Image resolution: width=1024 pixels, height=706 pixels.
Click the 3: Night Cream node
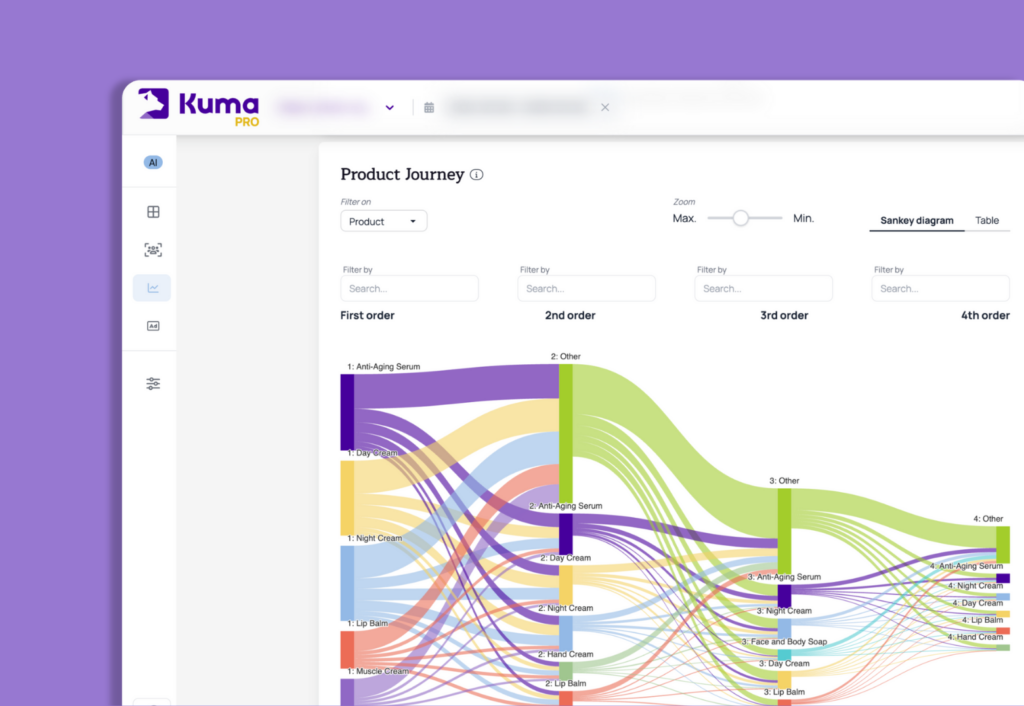pyautogui.click(x=784, y=628)
